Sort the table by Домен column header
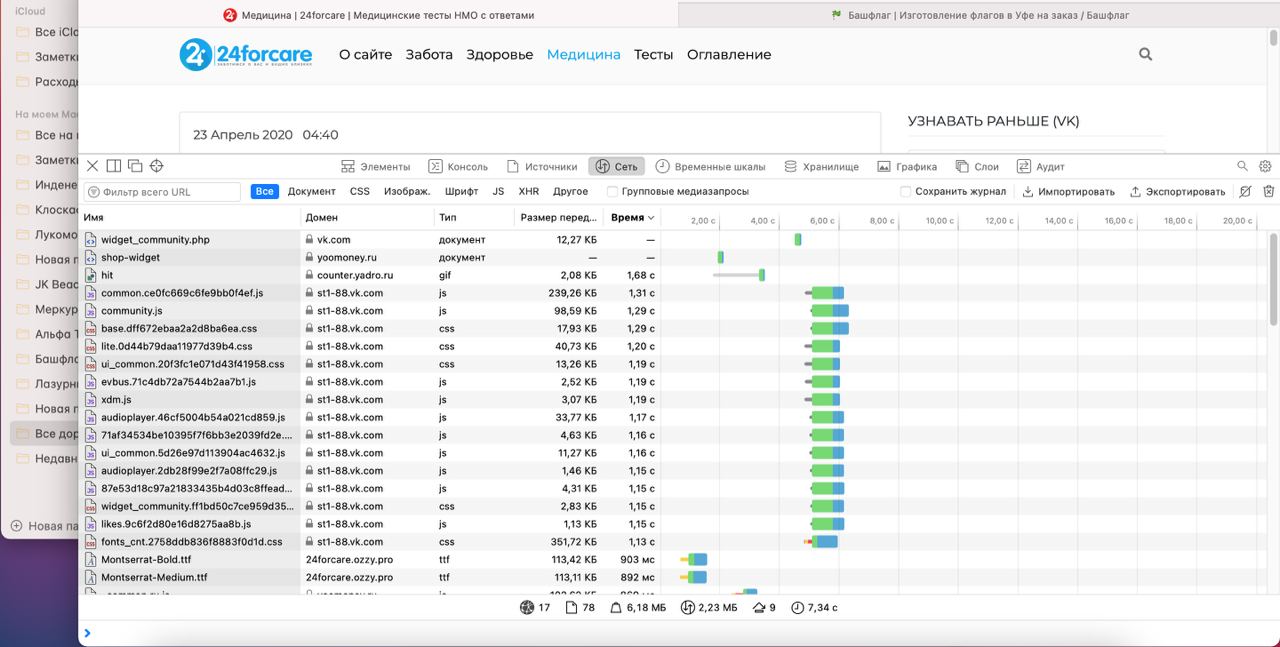 (x=368, y=218)
